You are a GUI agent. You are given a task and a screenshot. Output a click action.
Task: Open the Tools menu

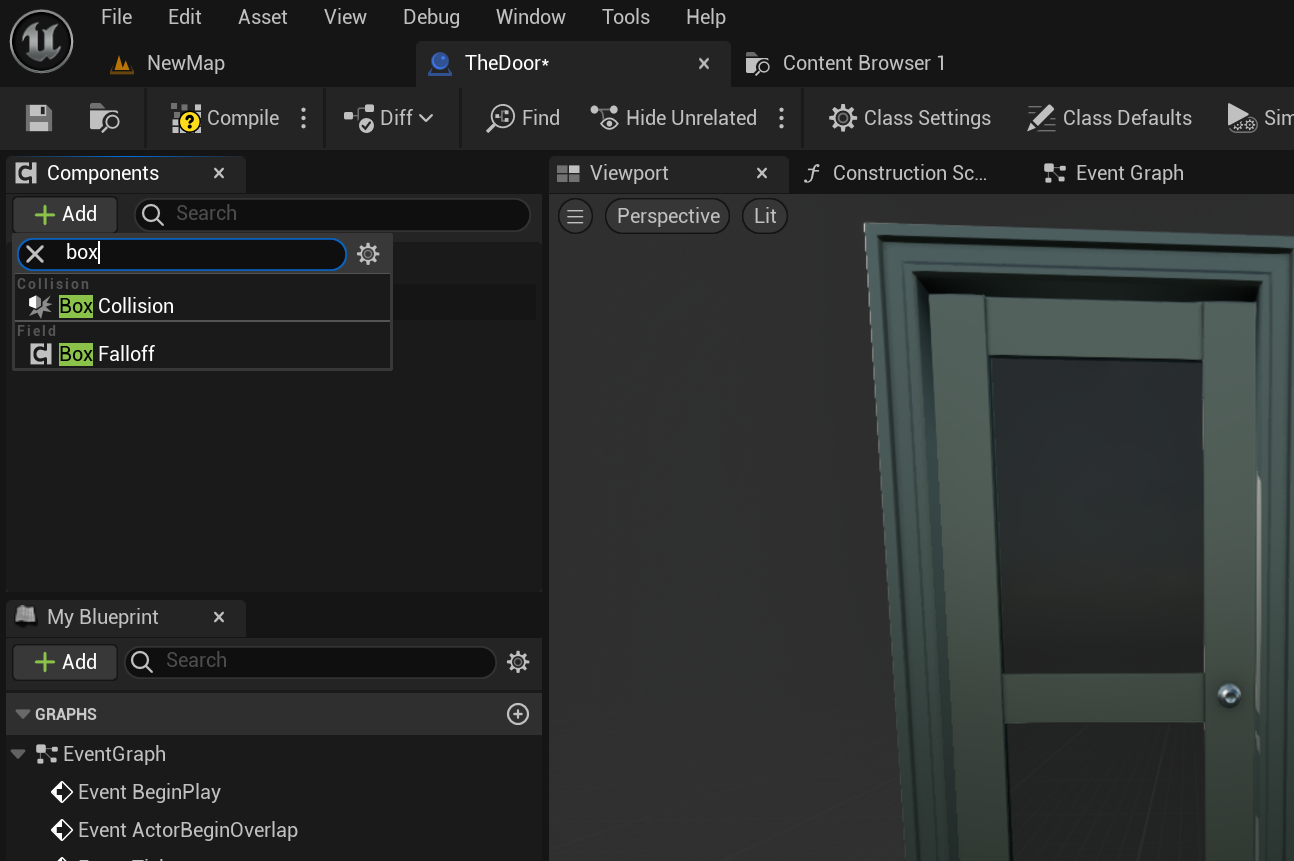click(626, 17)
